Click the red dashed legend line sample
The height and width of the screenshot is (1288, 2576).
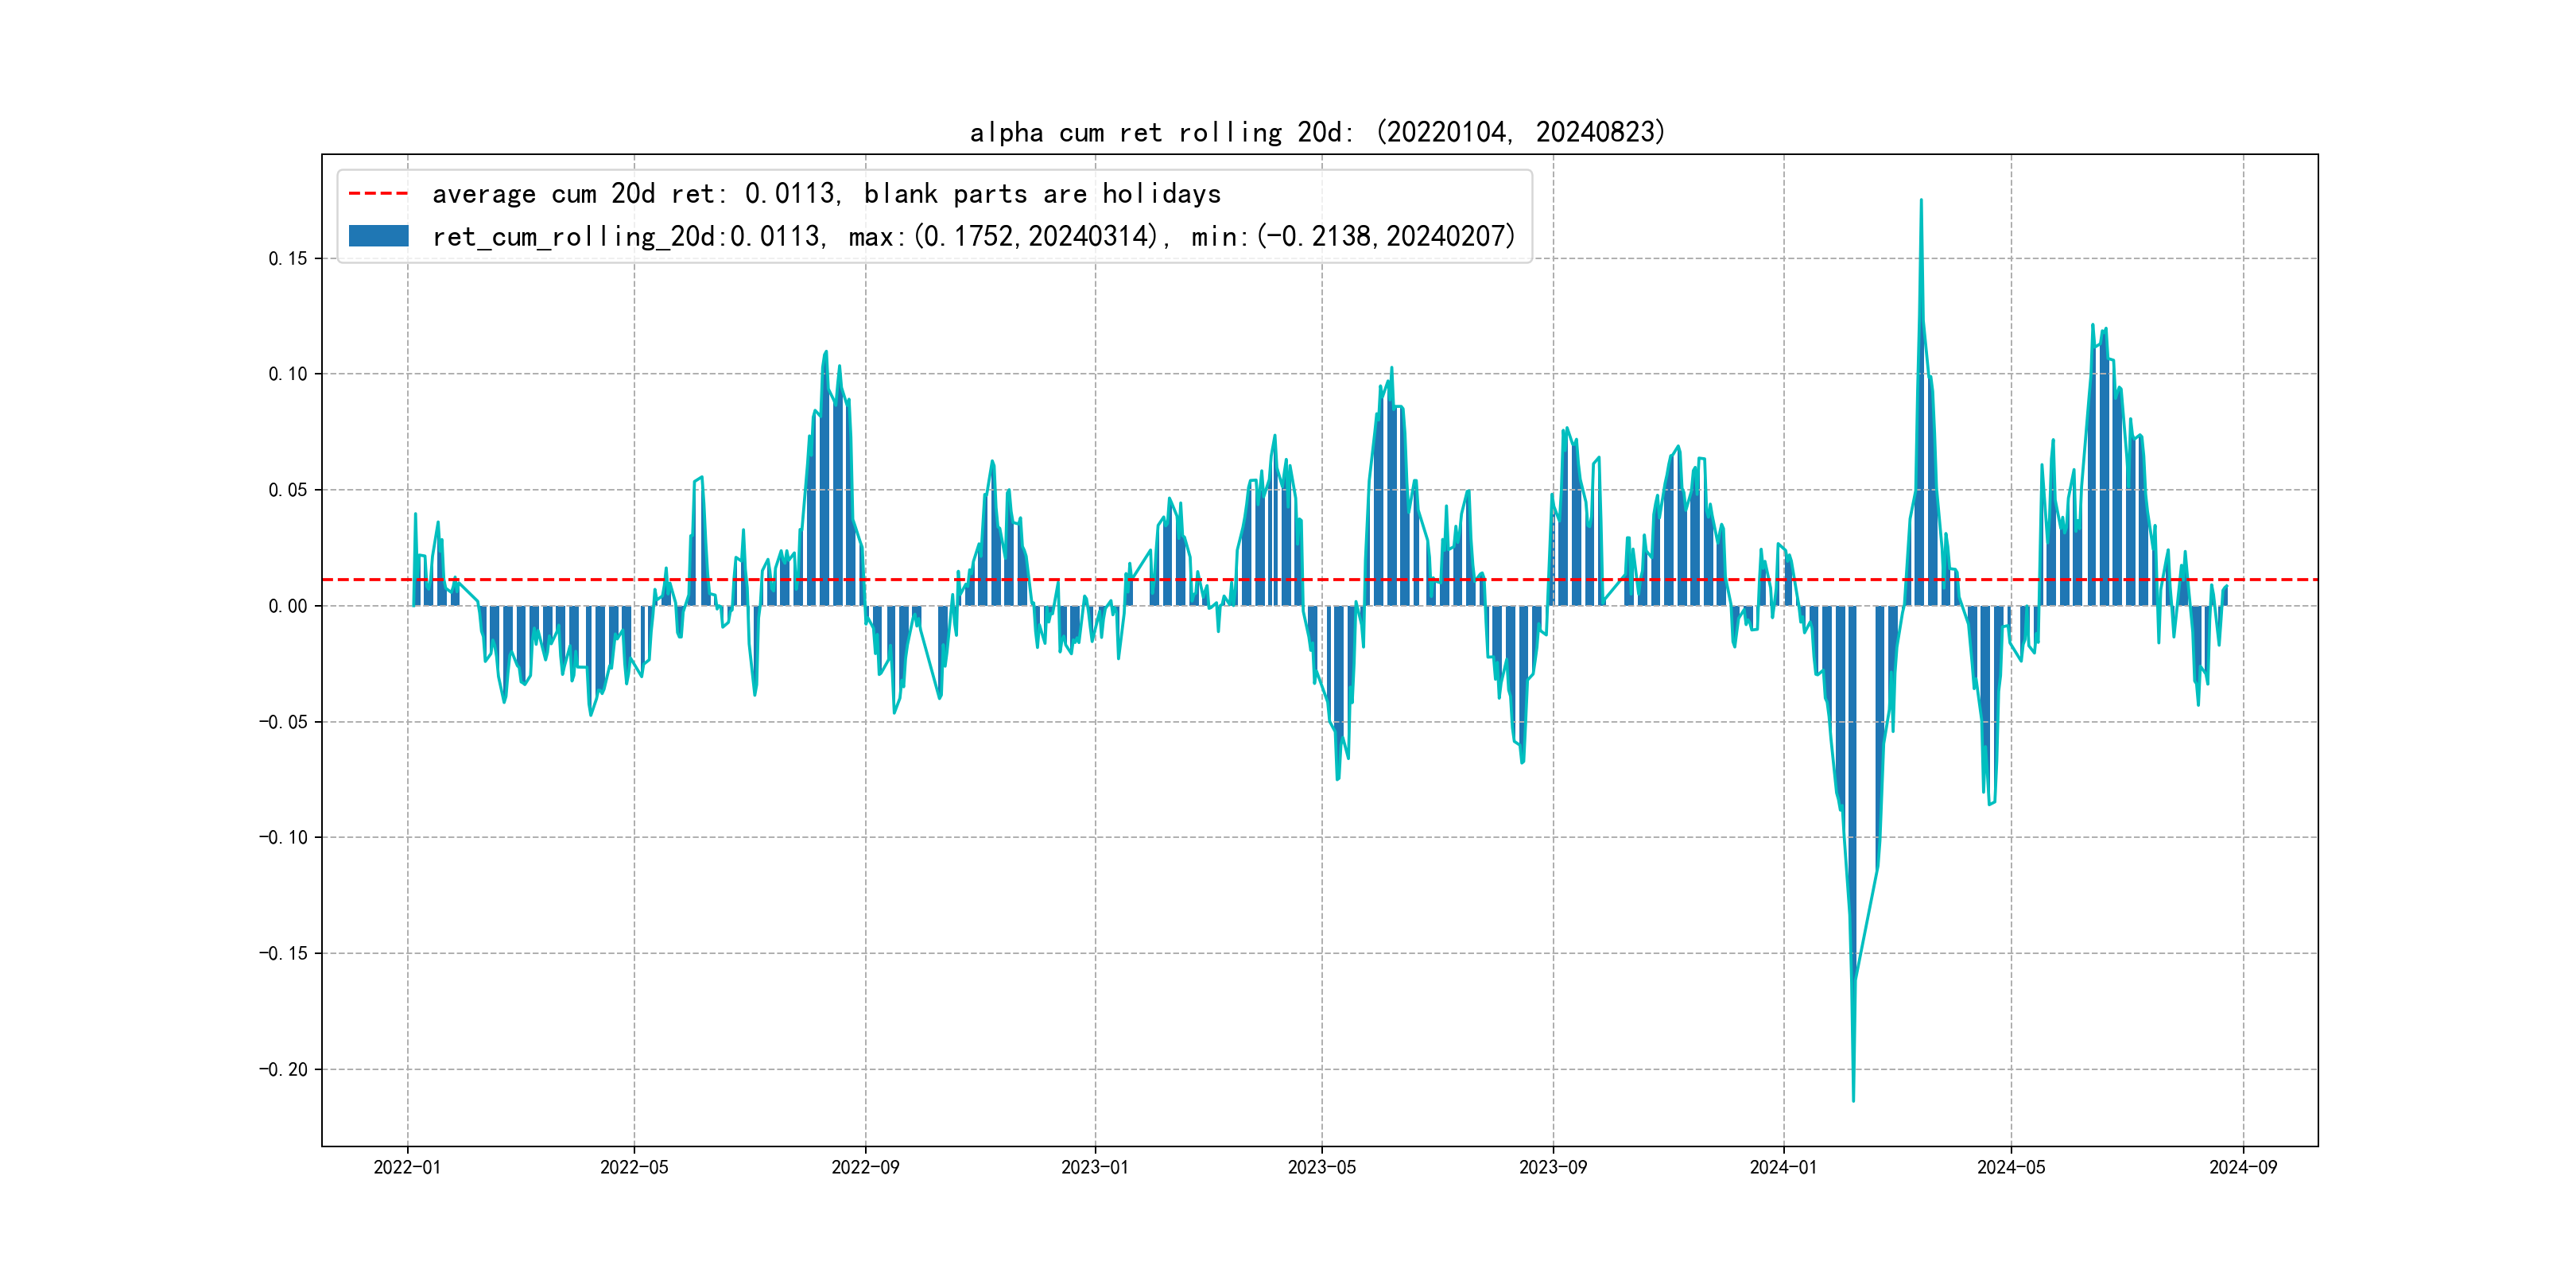click(378, 194)
